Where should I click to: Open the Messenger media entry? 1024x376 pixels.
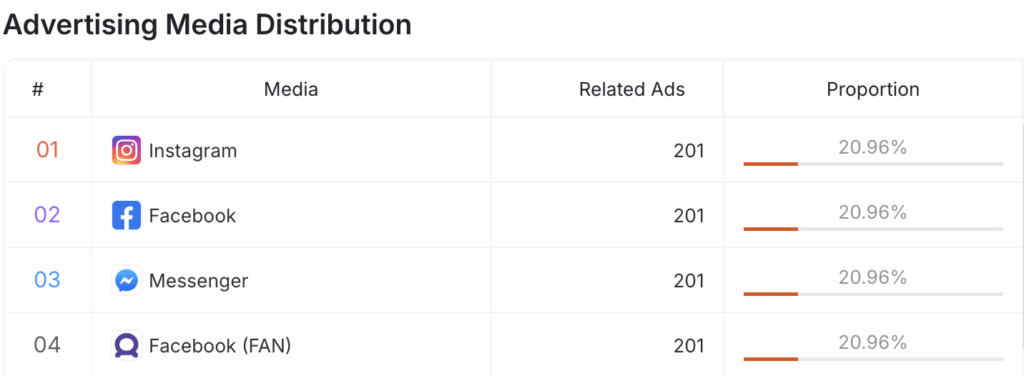(199, 281)
